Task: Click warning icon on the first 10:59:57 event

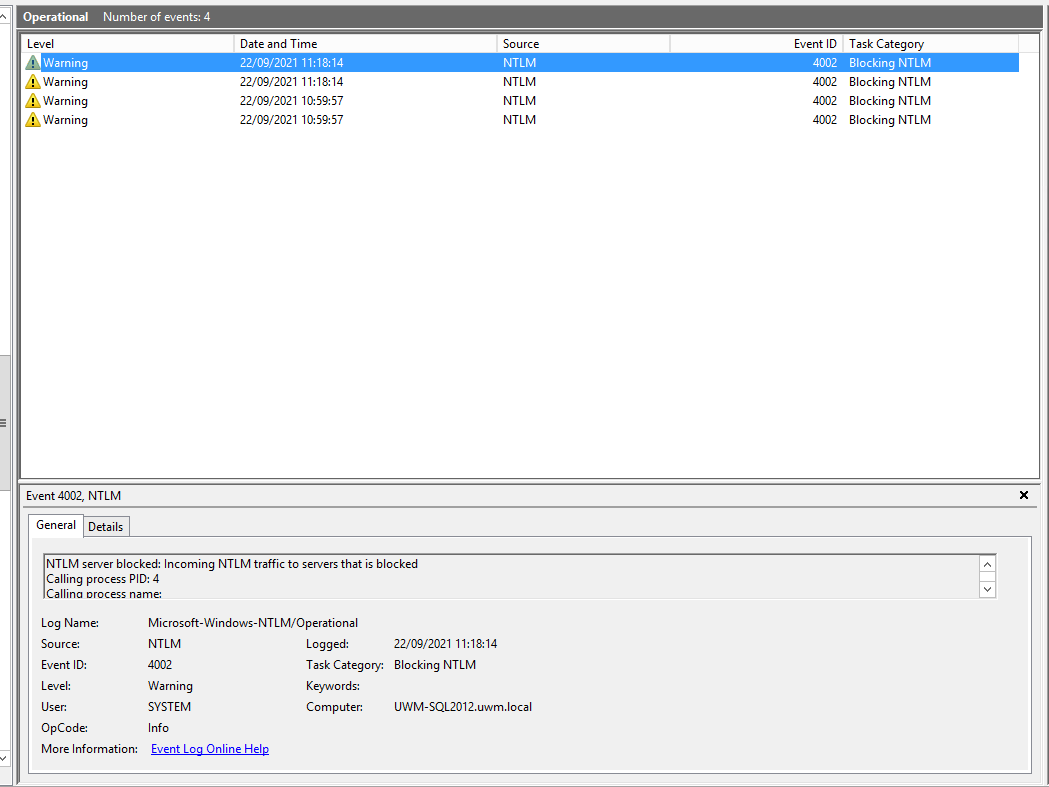Action: pyautogui.click(x=33, y=100)
